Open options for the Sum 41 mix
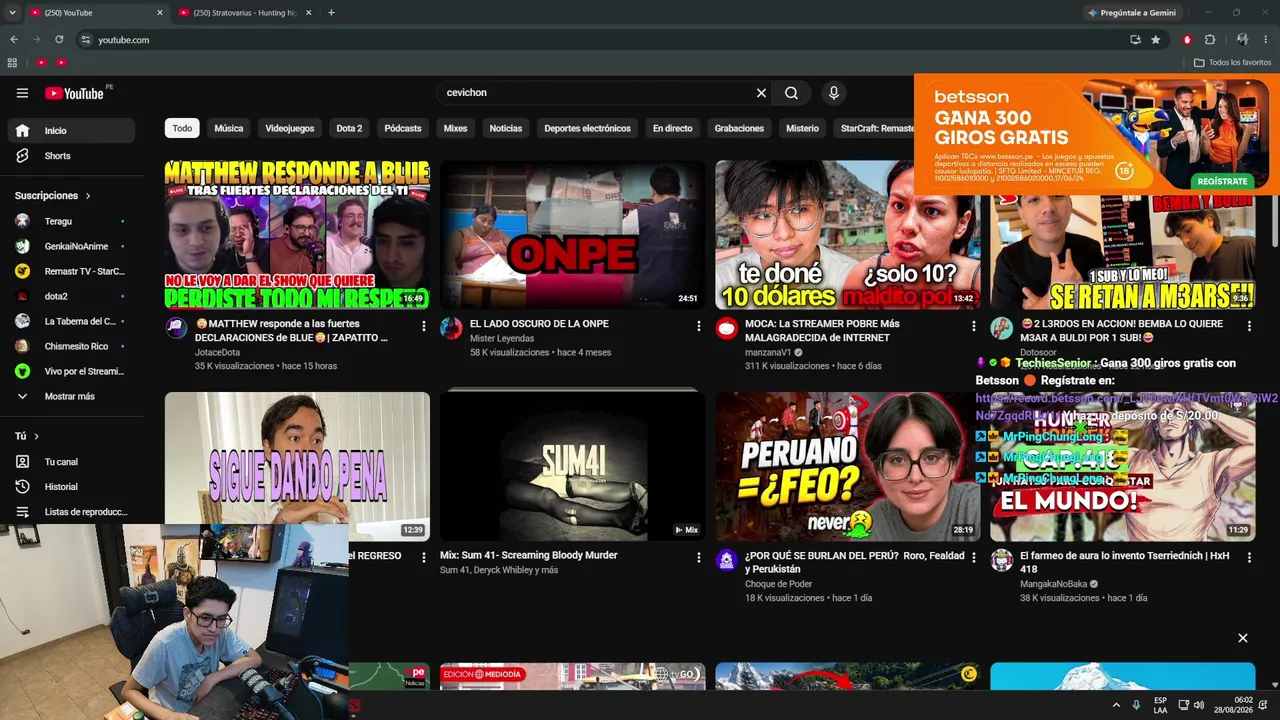This screenshot has width=1280, height=720. point(698,558)
